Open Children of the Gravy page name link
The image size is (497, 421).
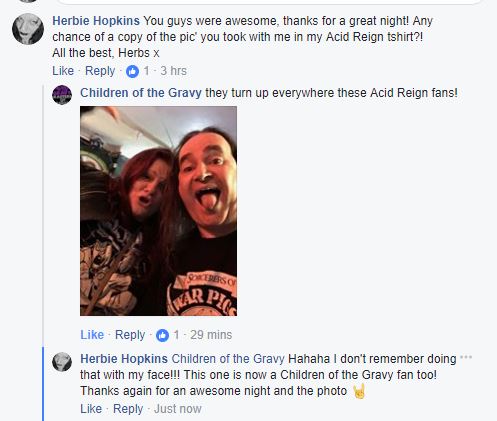pyautogui.click(x=141, y=93)
